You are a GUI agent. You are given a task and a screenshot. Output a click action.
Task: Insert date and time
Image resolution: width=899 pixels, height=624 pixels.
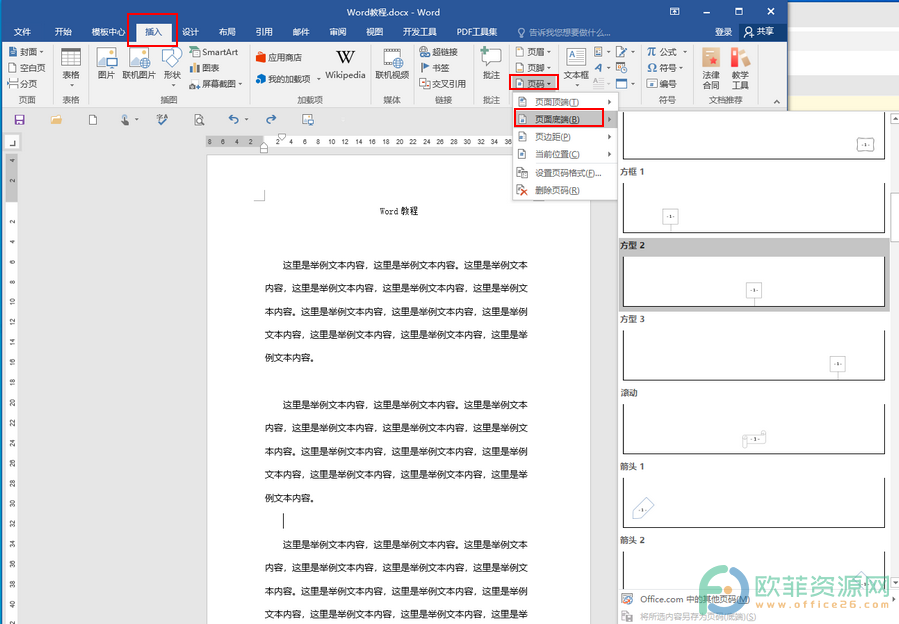(x=622, y=68)
